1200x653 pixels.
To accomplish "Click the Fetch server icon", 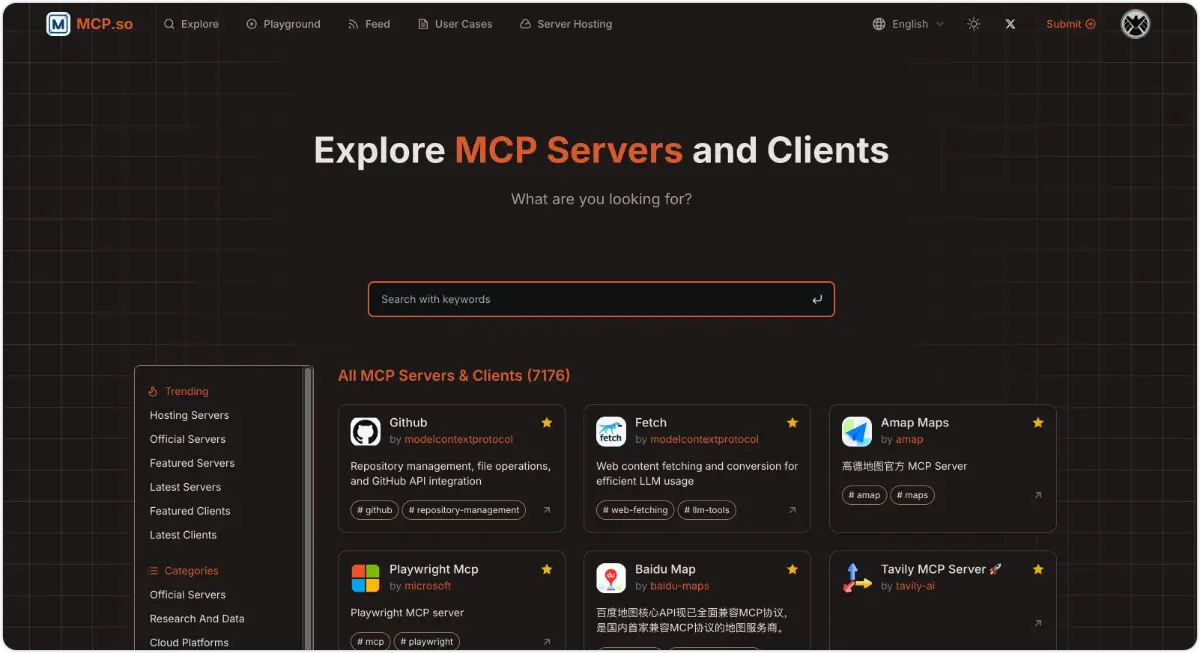I will tap(611, 430).
